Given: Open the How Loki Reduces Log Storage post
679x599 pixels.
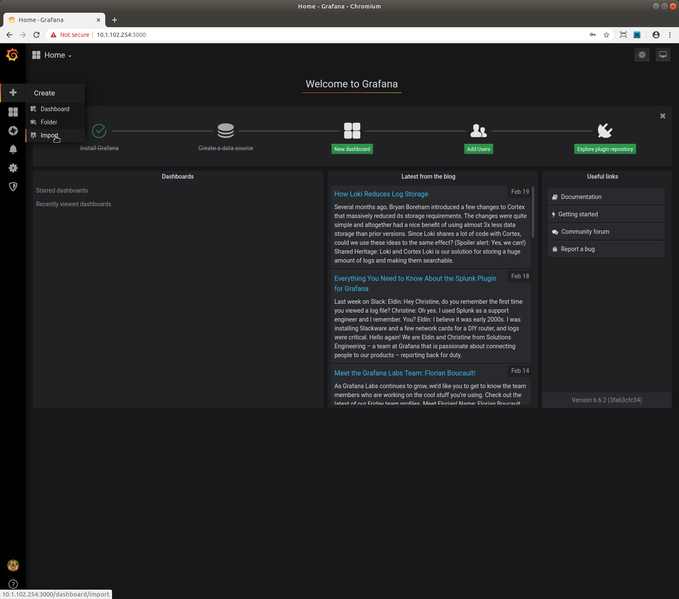Looking at the screenshot, I should pyautogui.click(x=381, y=194).
